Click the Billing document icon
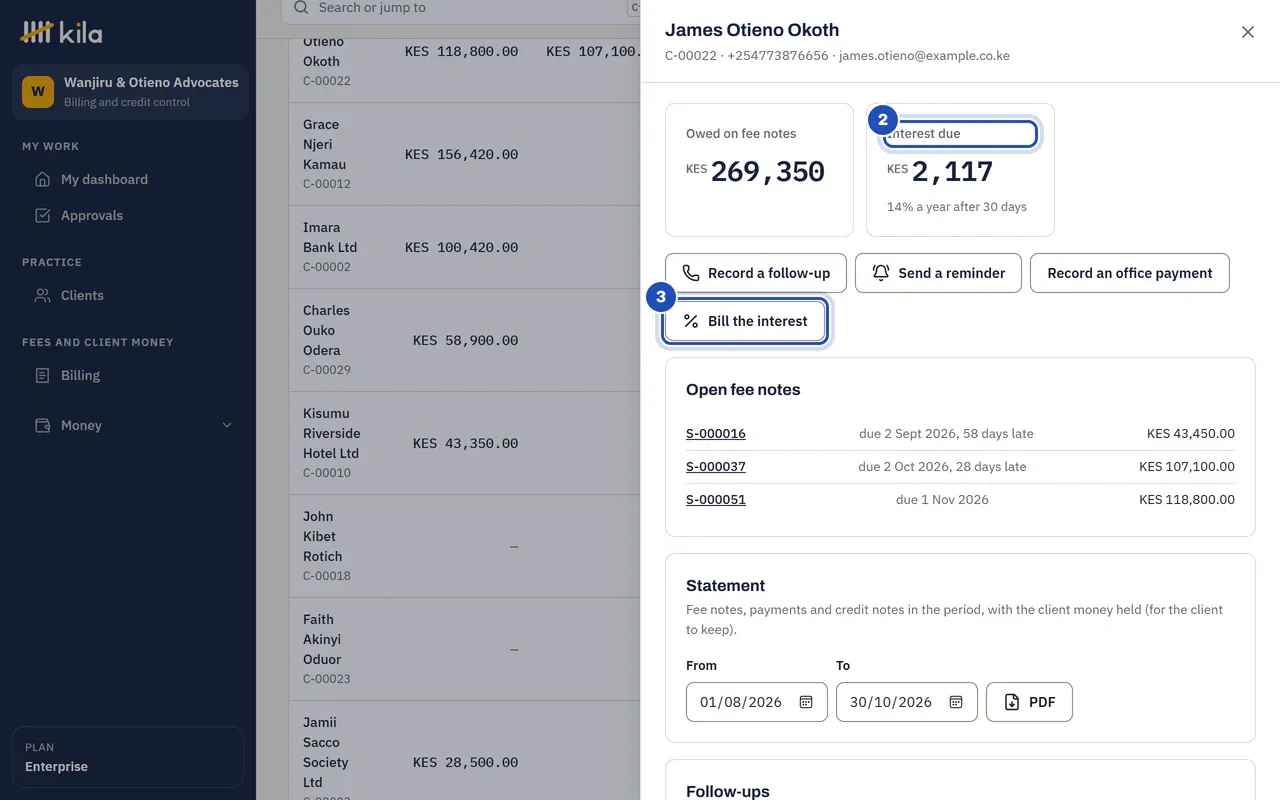 42,376
